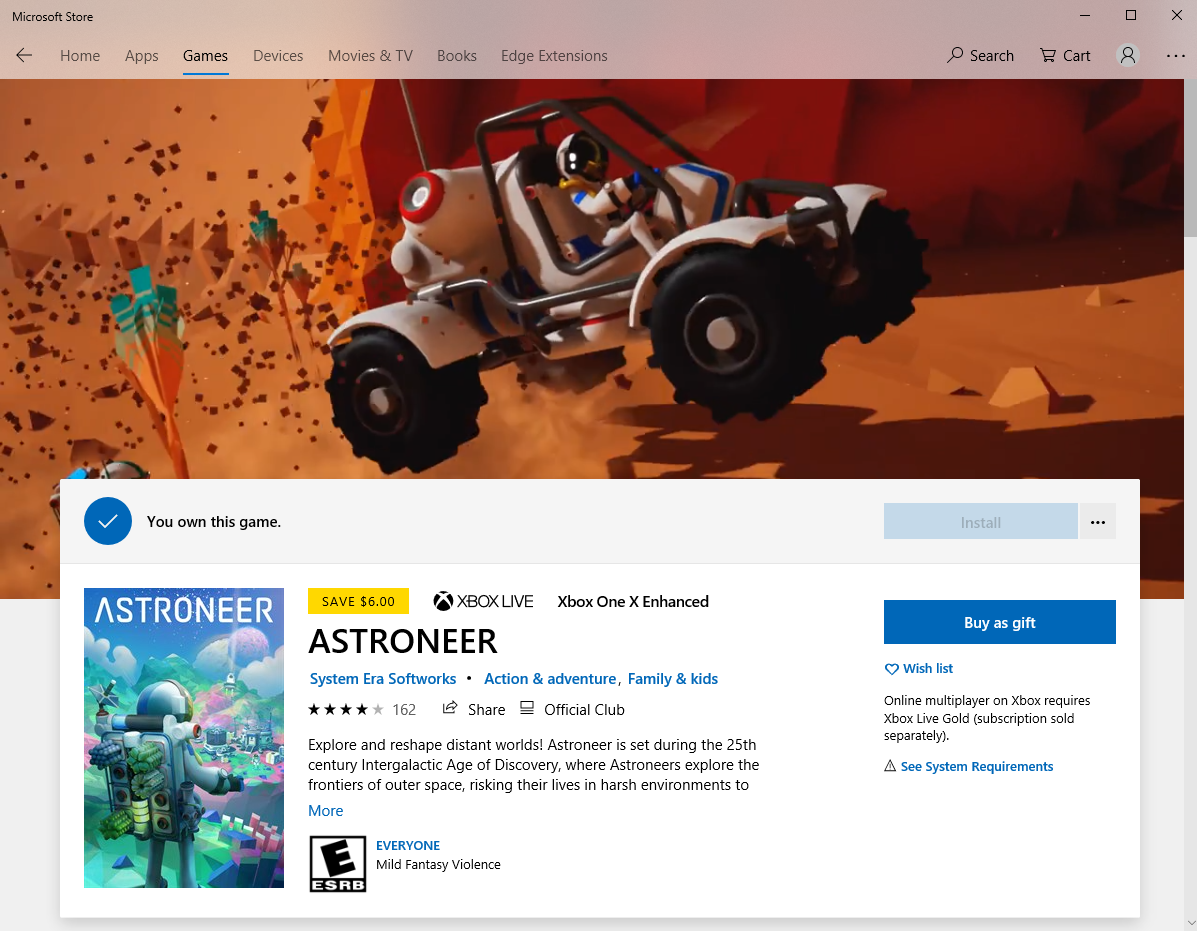Expand description with More link
Image resolution: width=1197 pixels, height=931 pixels.
pyautogui.click(x=325, y=810)
